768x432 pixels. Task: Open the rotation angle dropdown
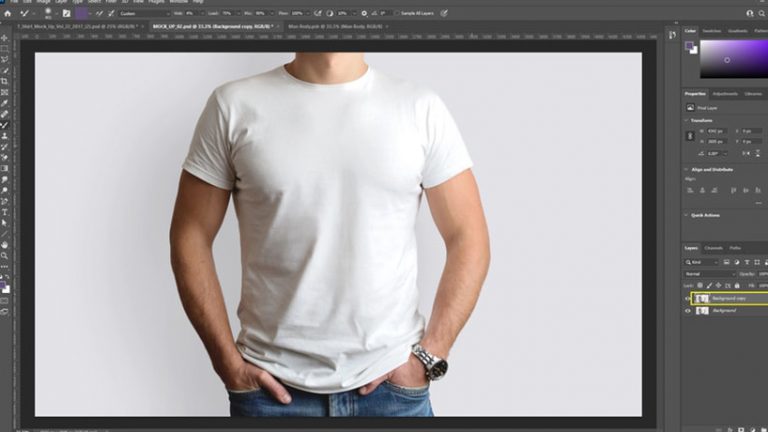725,153
